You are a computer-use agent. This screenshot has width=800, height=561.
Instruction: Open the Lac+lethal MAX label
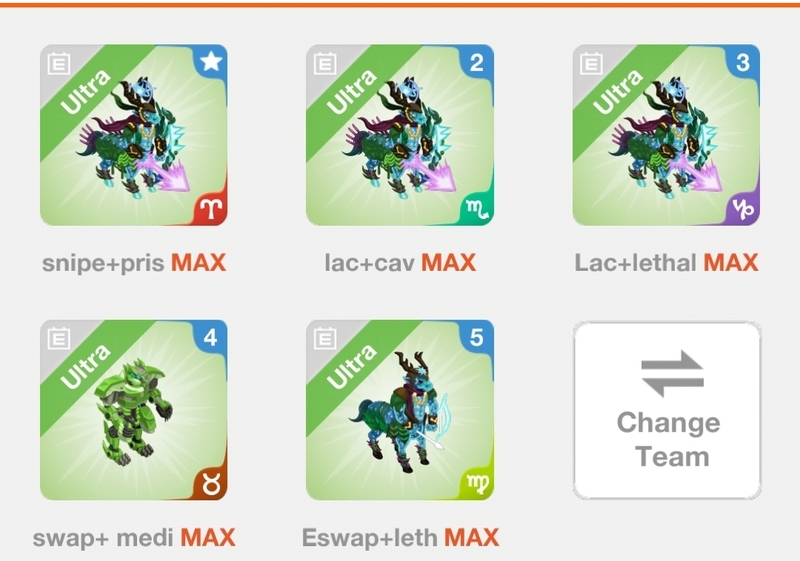pyautogui.click(x=666, y=263)
